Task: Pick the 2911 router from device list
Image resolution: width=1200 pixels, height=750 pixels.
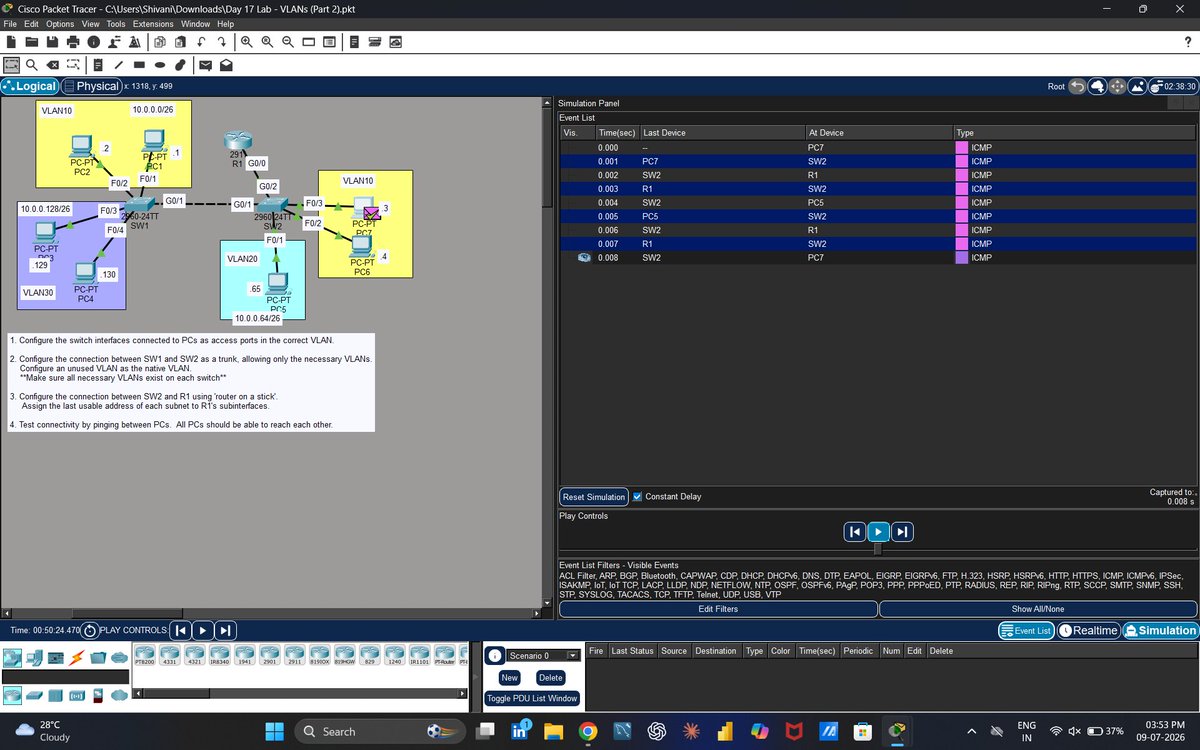Action: click(295, 657)
